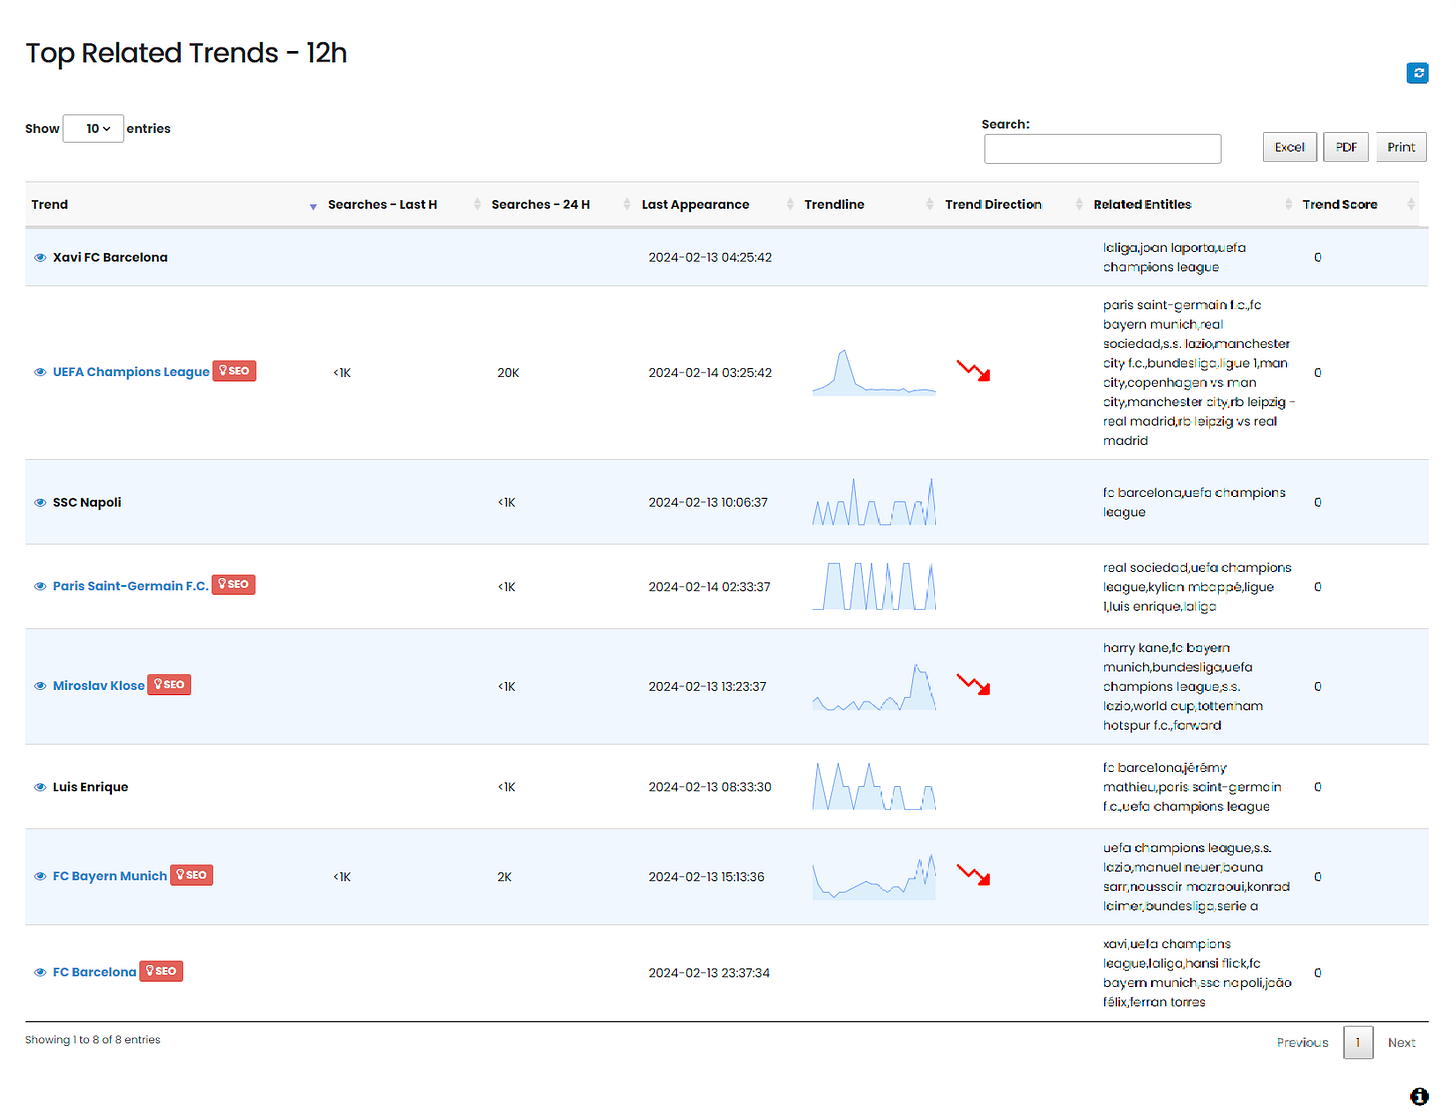
Task: Click Luis Enrique trendline chart
Action: tap(874, 786)
